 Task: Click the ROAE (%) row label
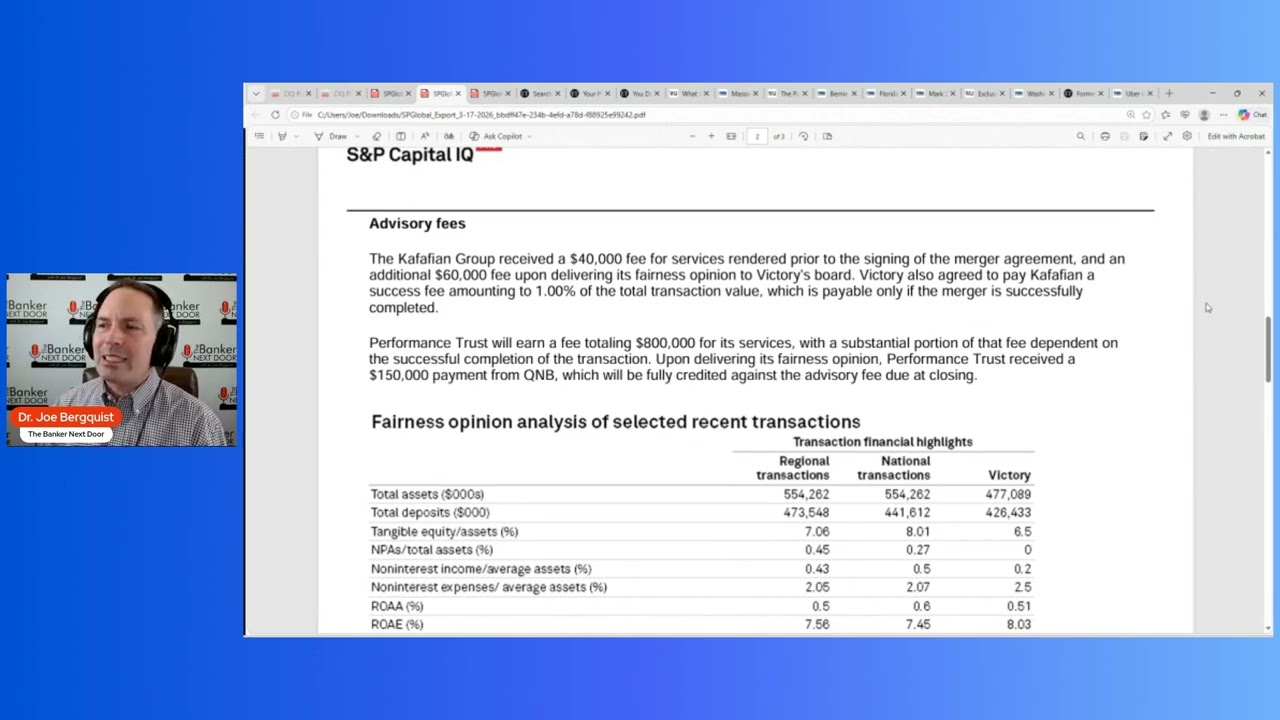397,624
